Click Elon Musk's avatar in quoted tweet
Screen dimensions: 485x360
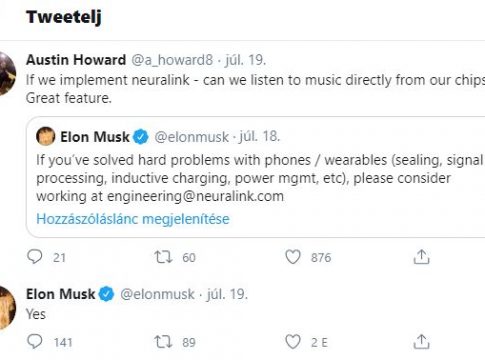point(46,136)
